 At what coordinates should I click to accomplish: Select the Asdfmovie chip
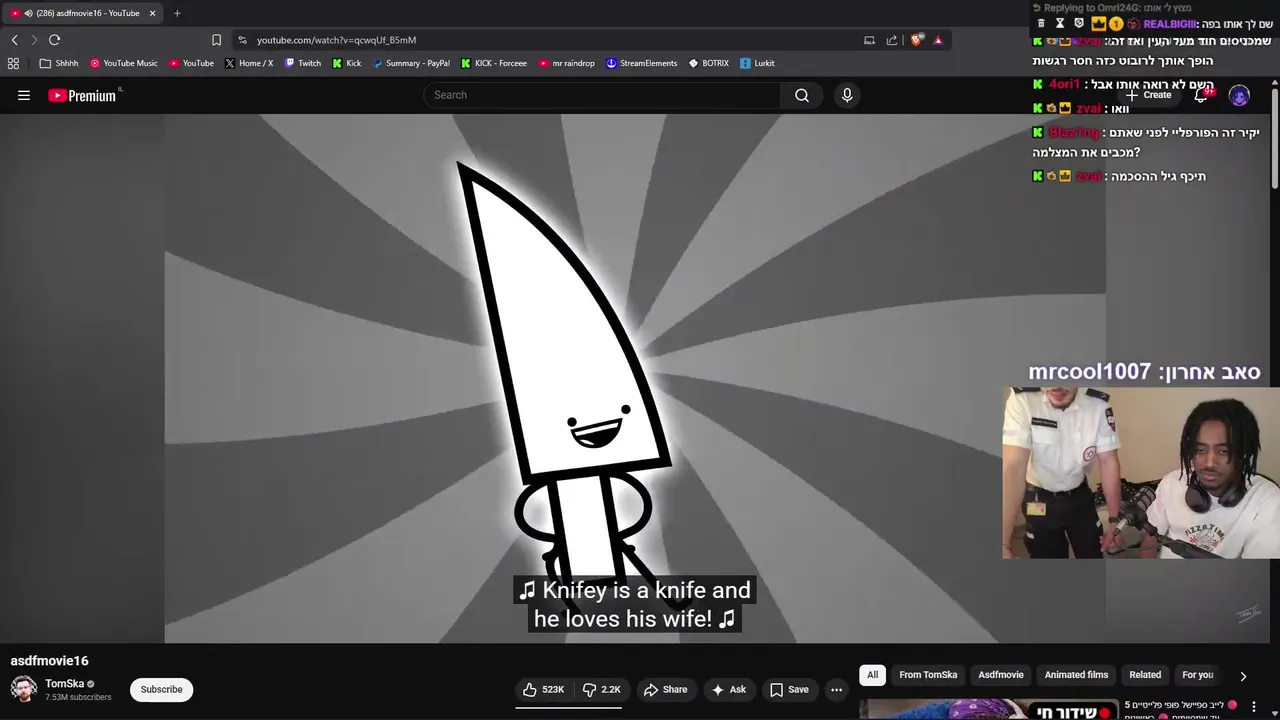[x=1001, y=675]
